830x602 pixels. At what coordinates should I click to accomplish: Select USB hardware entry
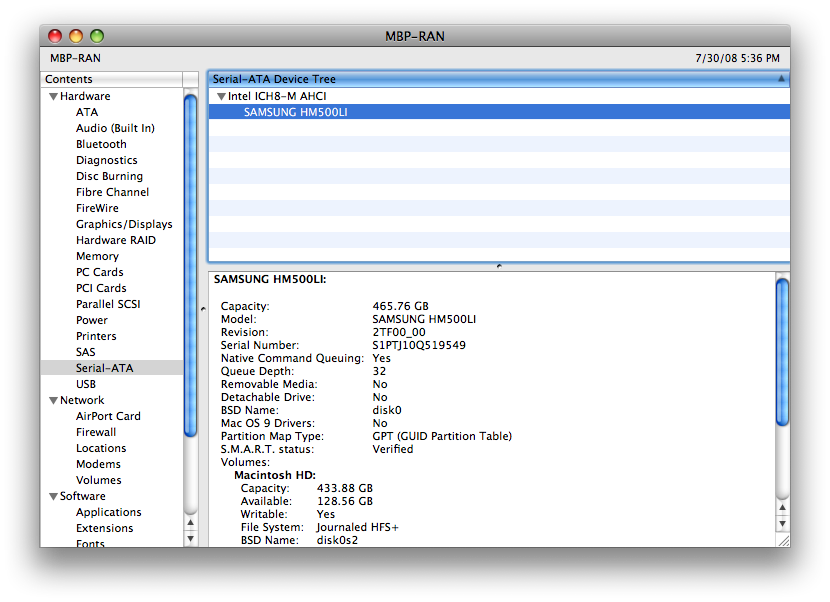(86, 384)
